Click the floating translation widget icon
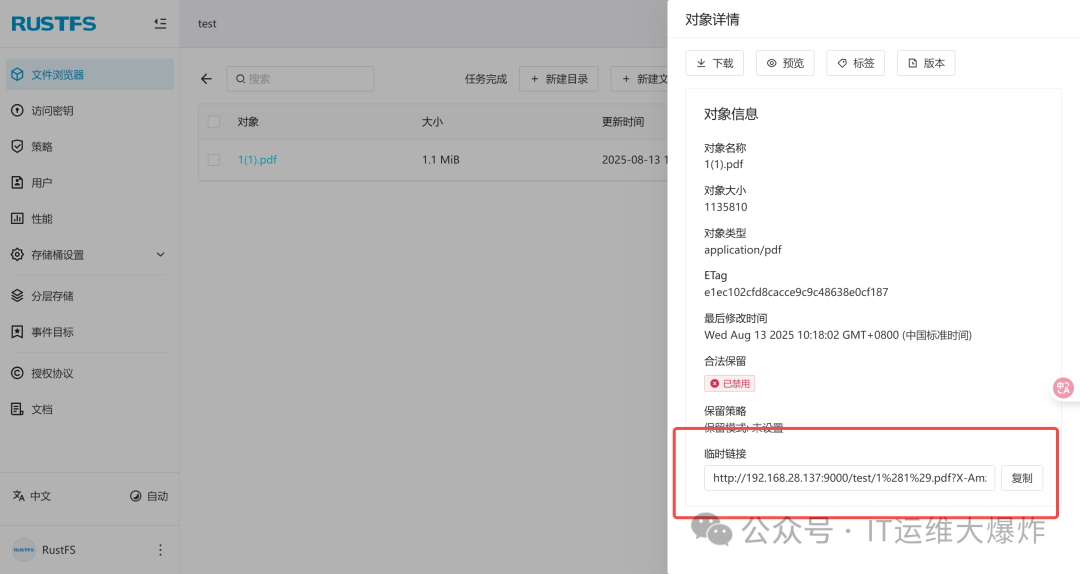Viewport: 1080px width, 574px height. pyautogui.click(x=1063, y=388)
